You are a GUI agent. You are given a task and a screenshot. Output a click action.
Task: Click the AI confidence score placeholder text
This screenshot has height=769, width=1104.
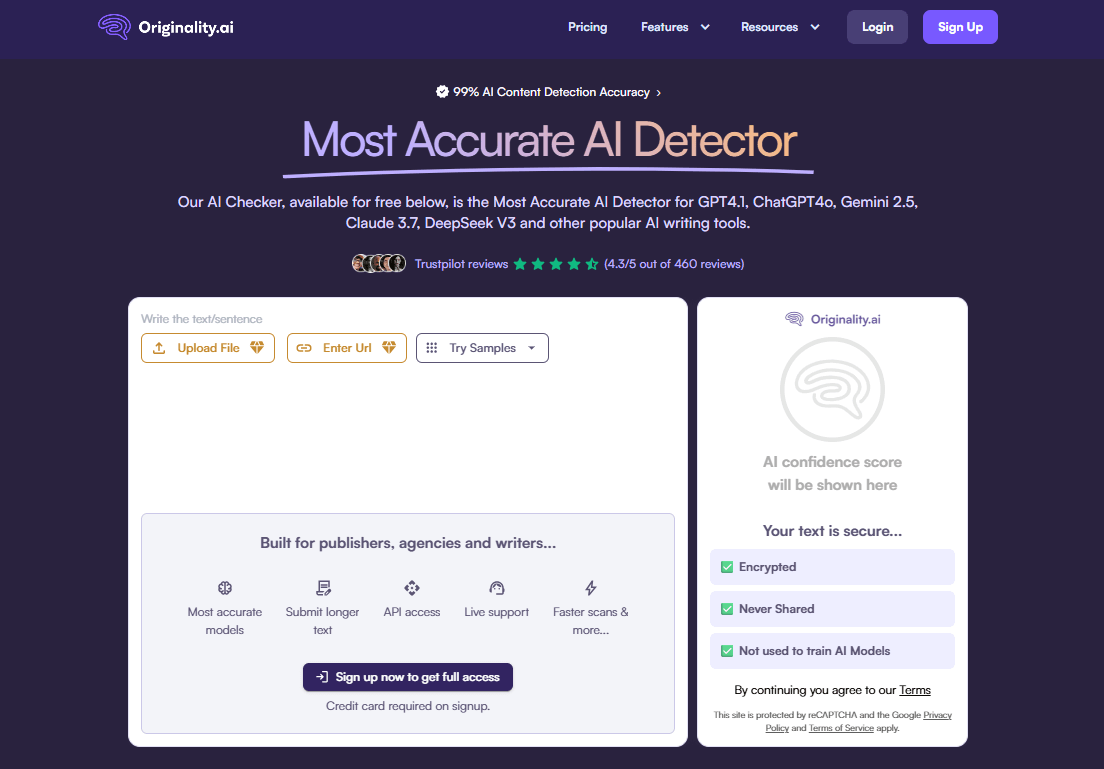[x=832, y=473]
